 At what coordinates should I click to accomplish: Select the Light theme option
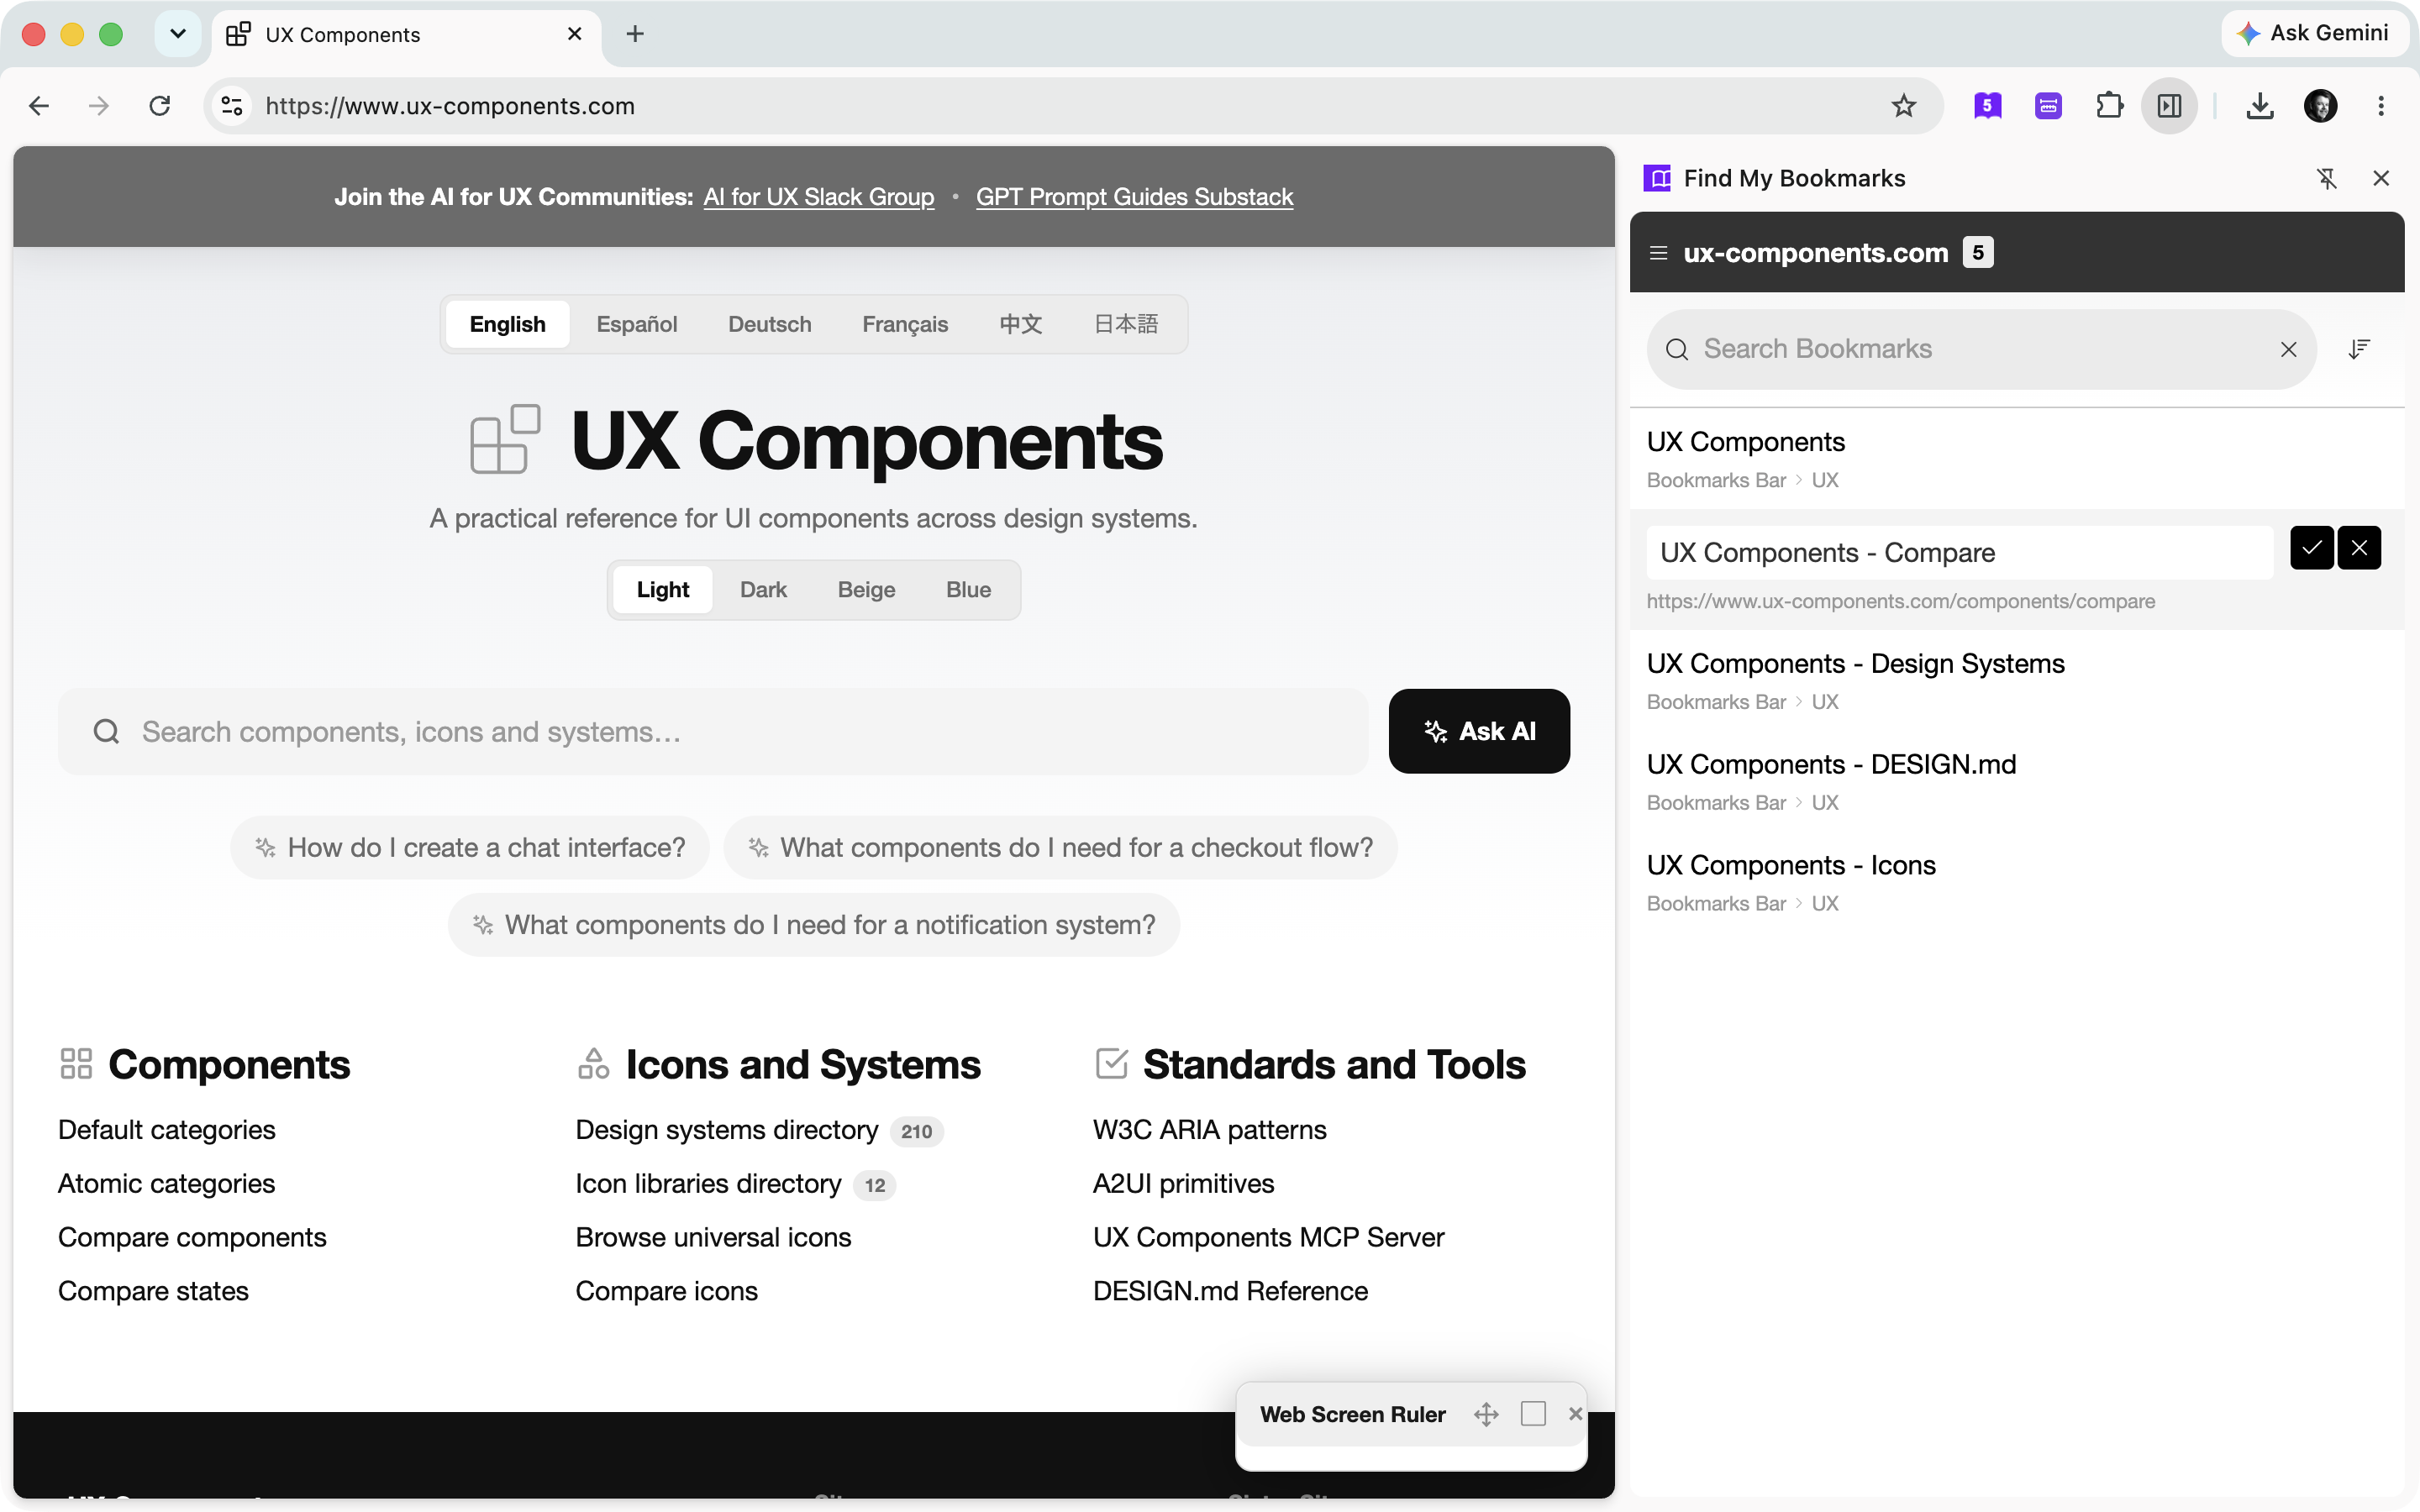663,590
